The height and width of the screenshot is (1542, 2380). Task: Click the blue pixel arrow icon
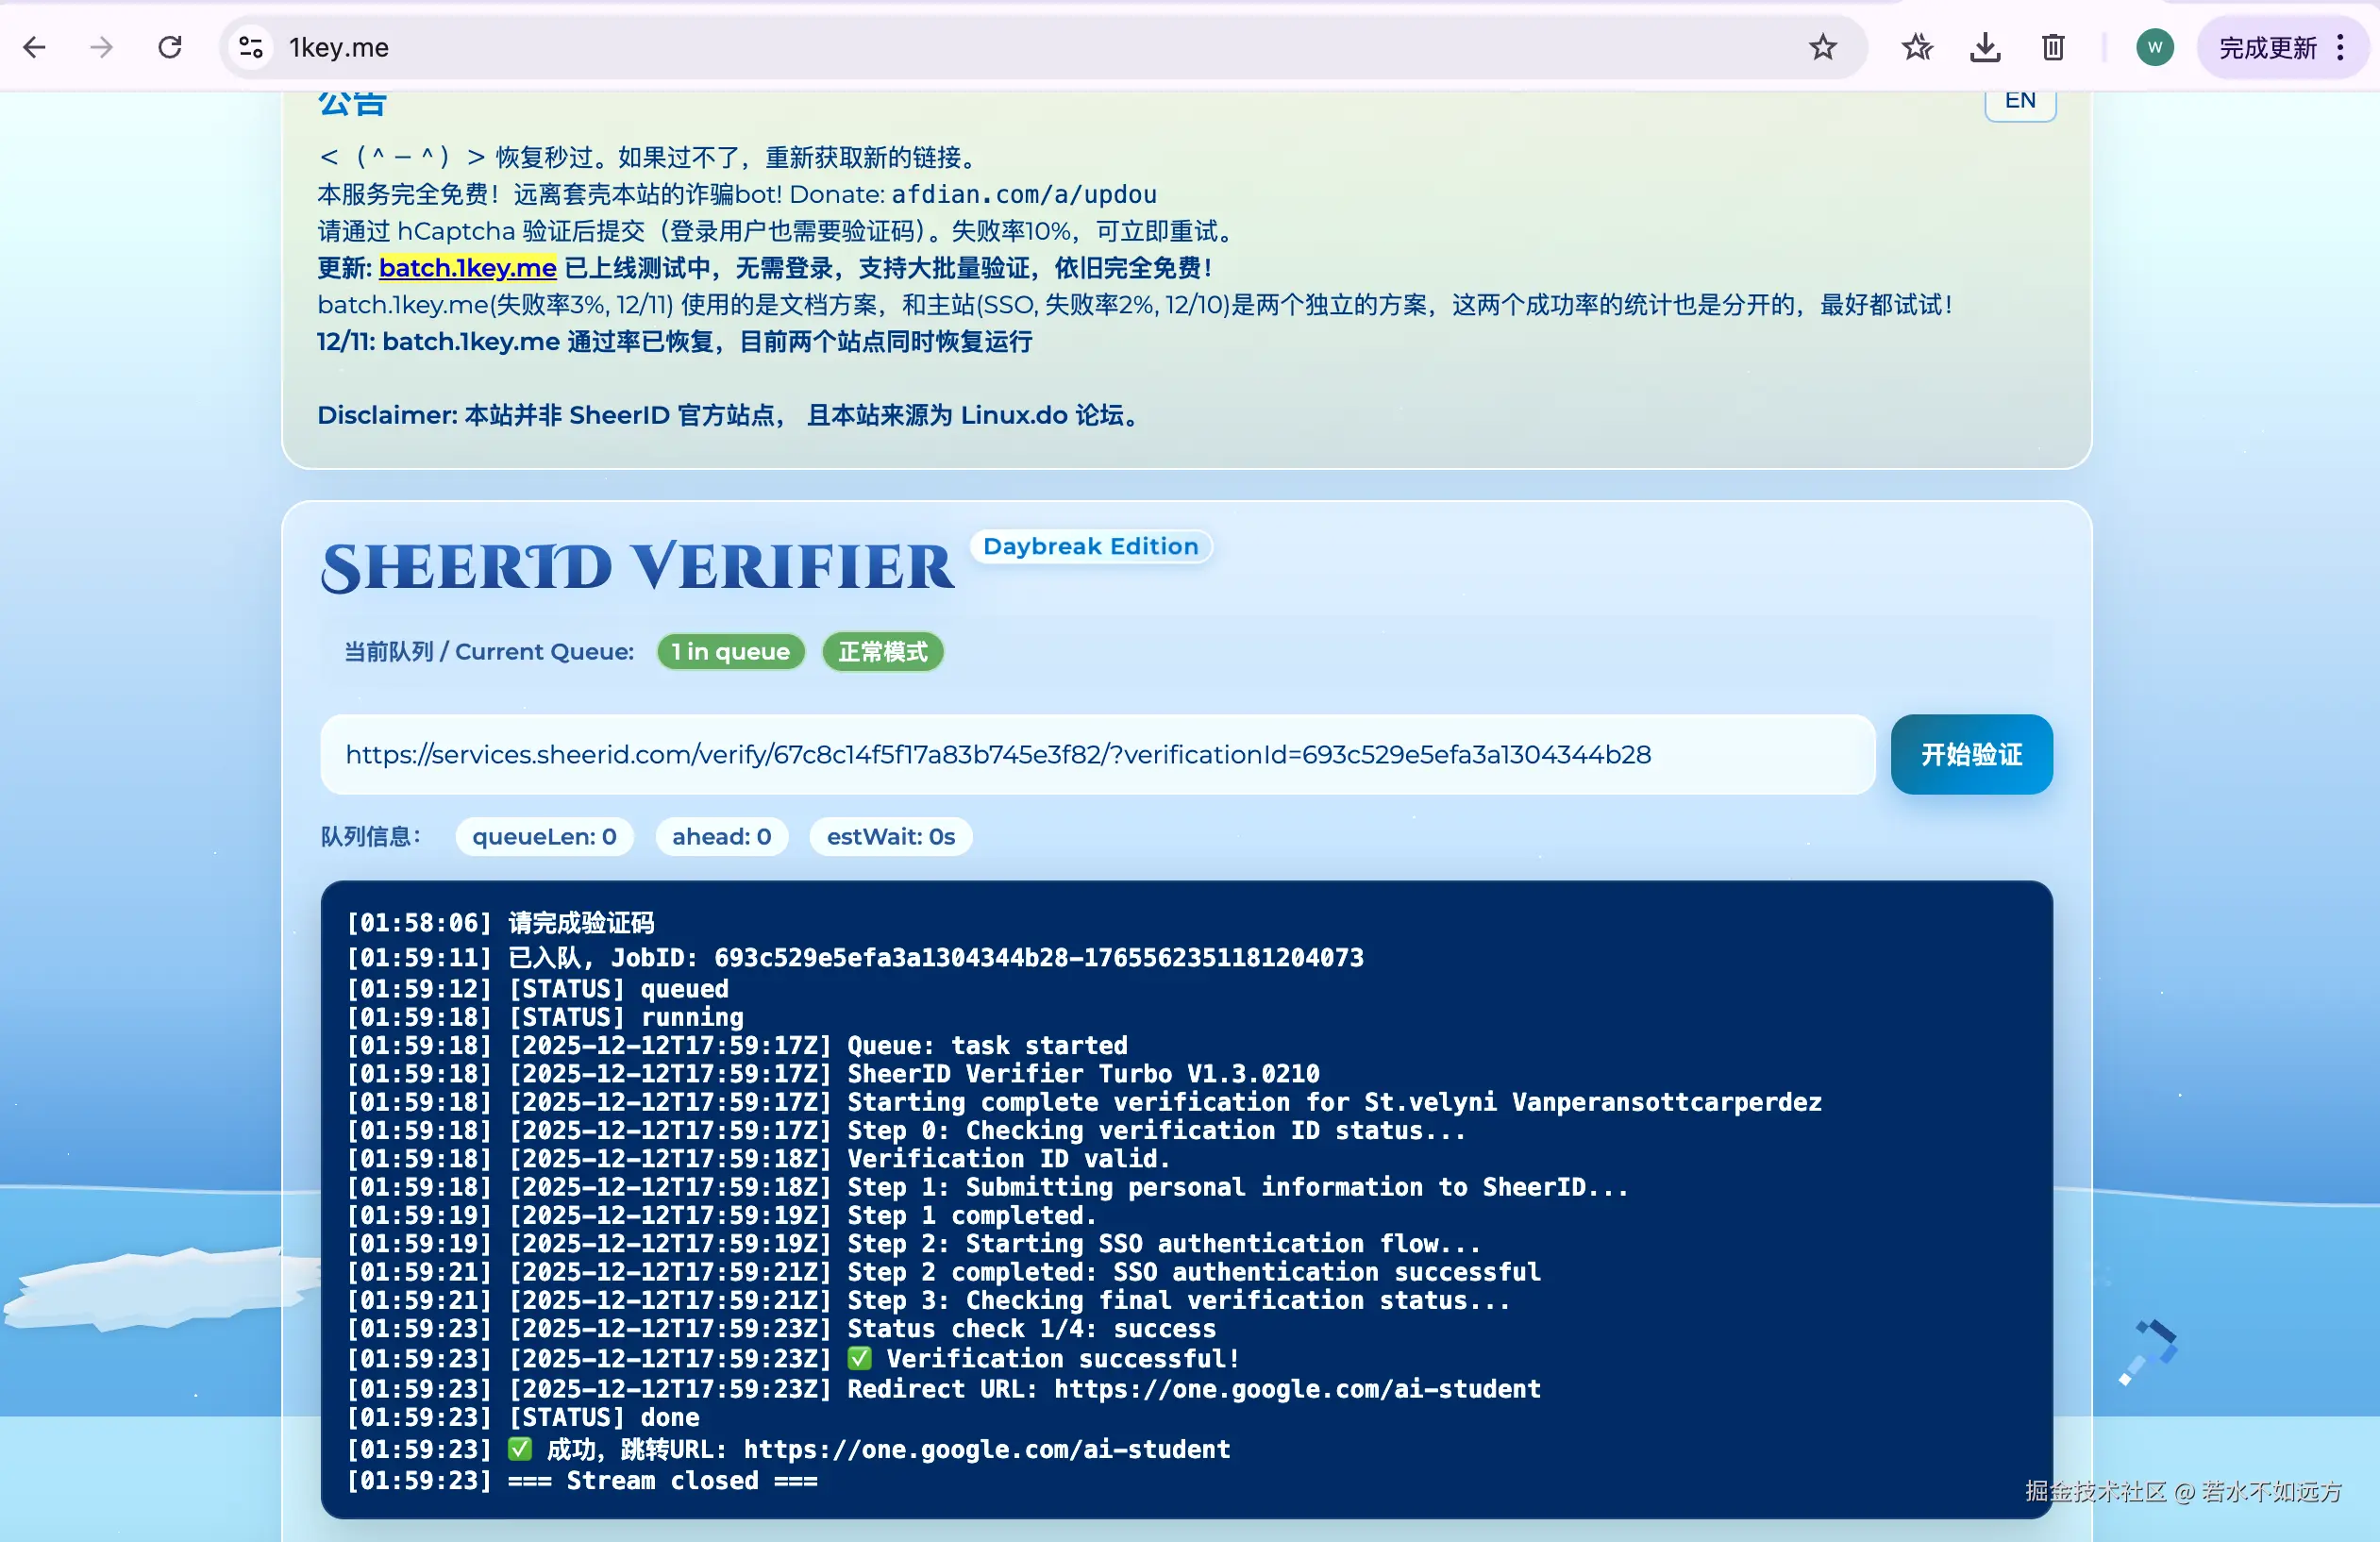(2150, 1351)
